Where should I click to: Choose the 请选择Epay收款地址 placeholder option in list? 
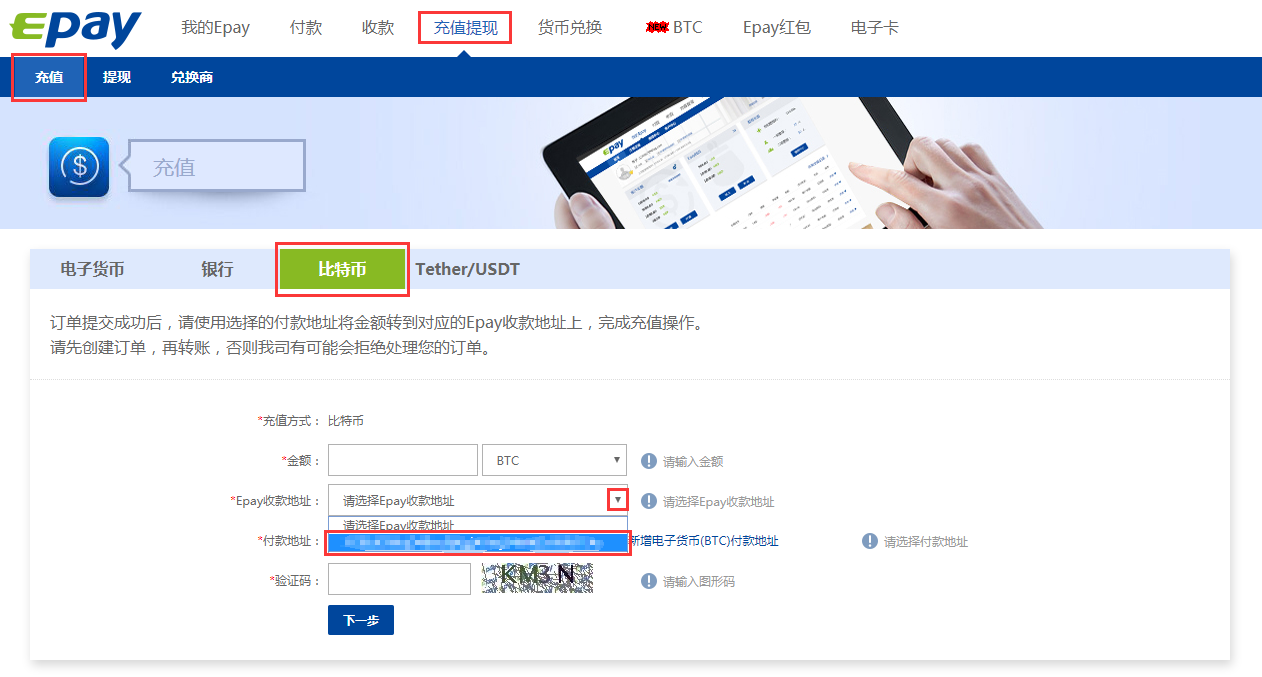click(x=477, y=523)
